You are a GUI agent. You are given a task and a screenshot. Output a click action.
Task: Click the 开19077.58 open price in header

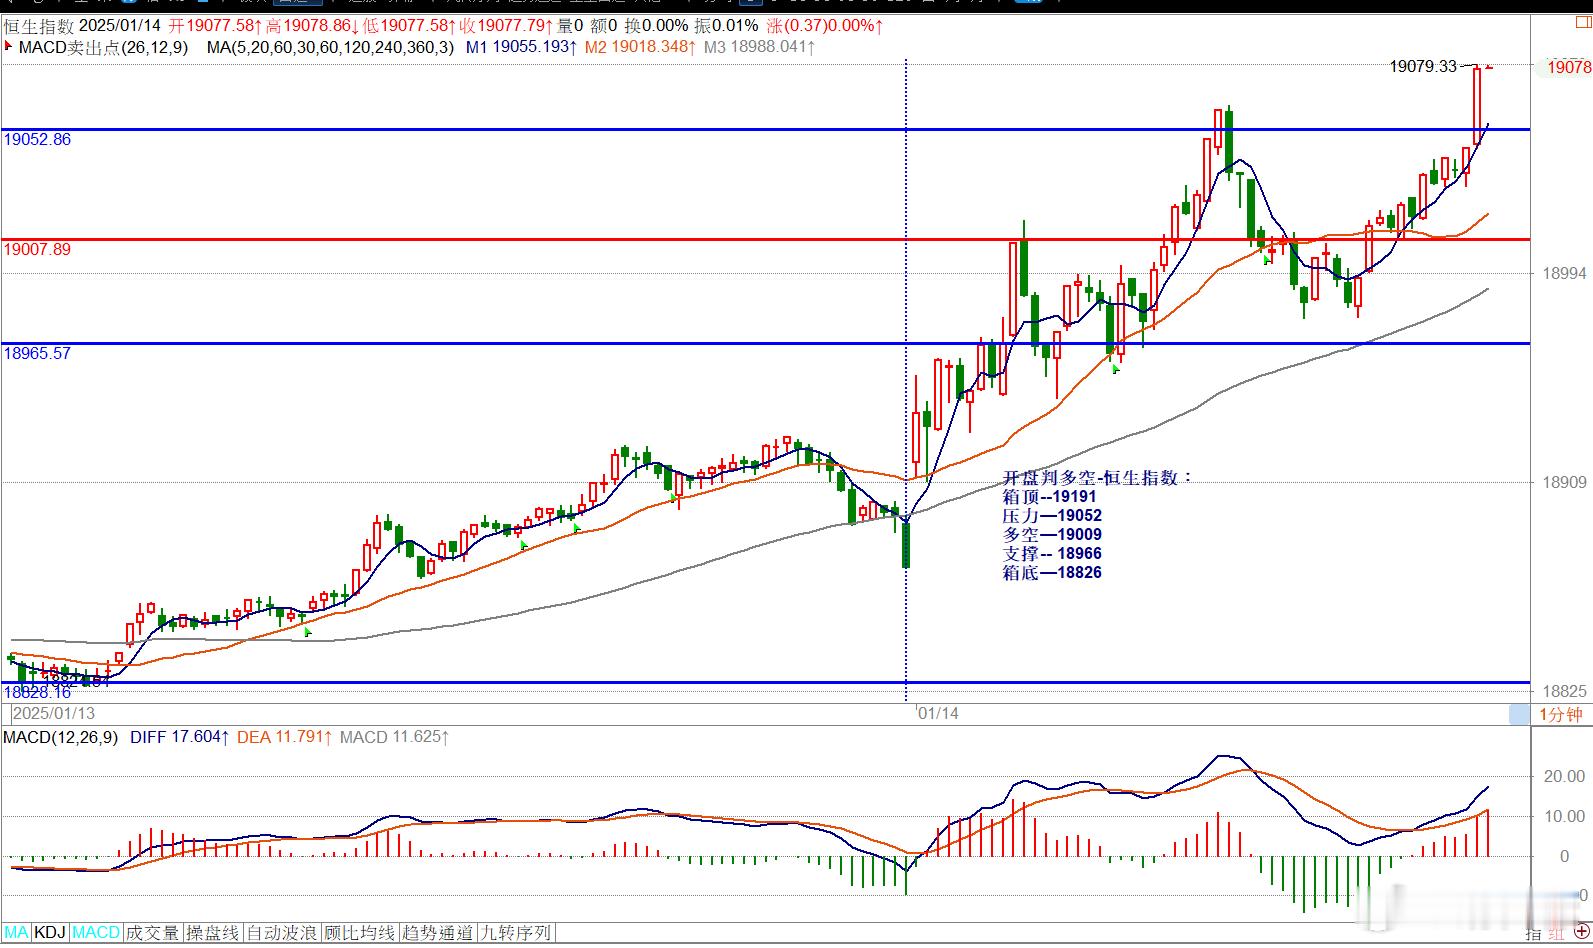[x=215, y=25]
